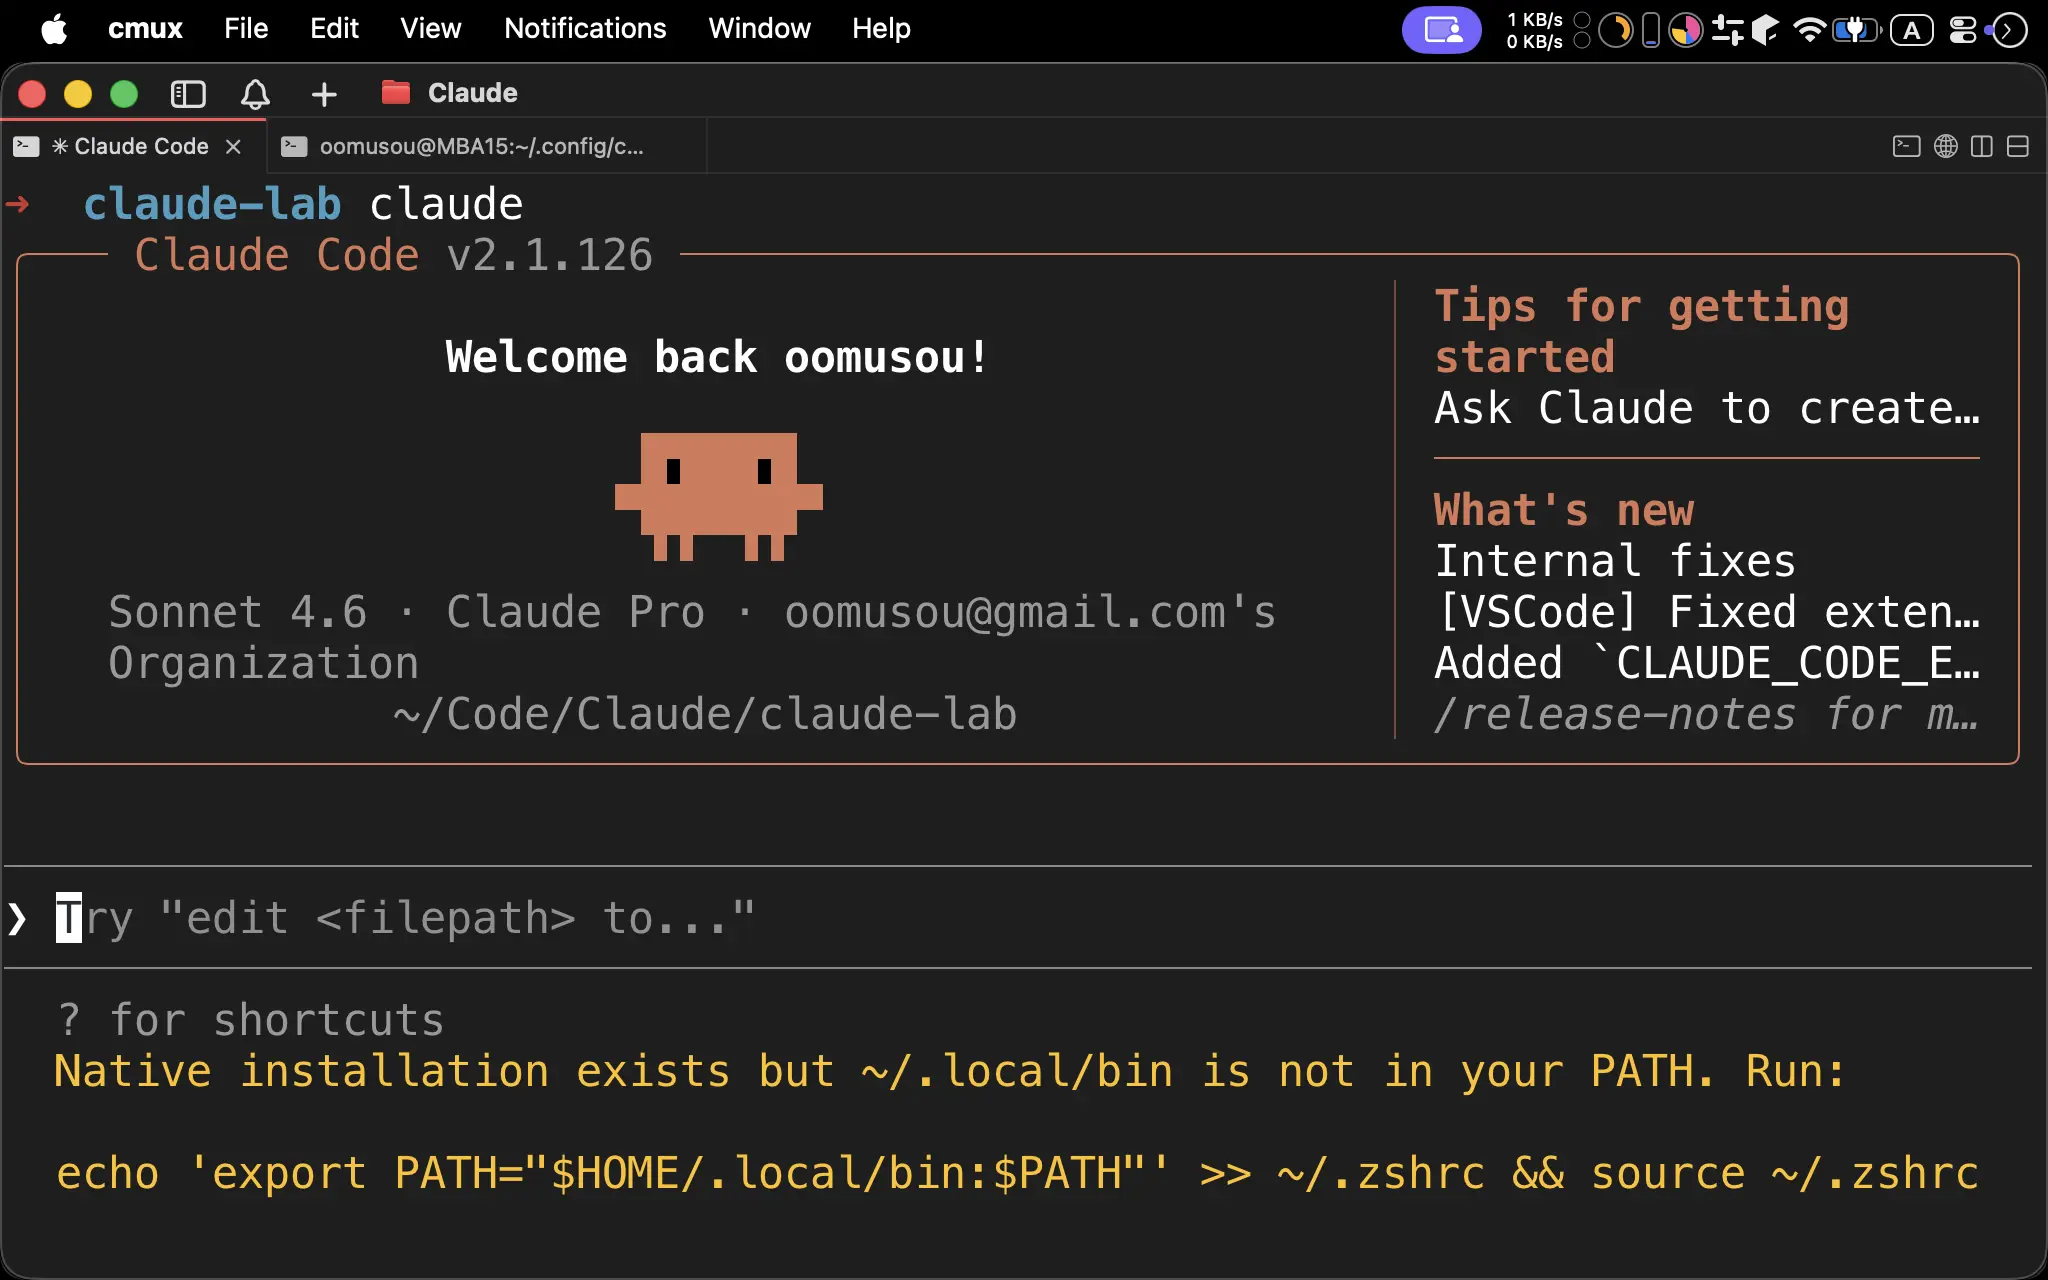Viewport: 2048px width, 1280px height.
Task: Split the pane horizontally into rows
Action: 2018,146
